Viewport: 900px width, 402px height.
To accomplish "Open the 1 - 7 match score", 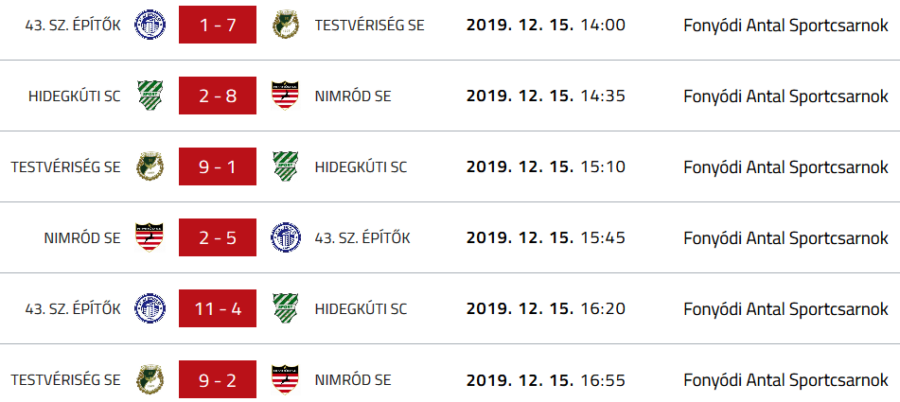I will (217, 24).
